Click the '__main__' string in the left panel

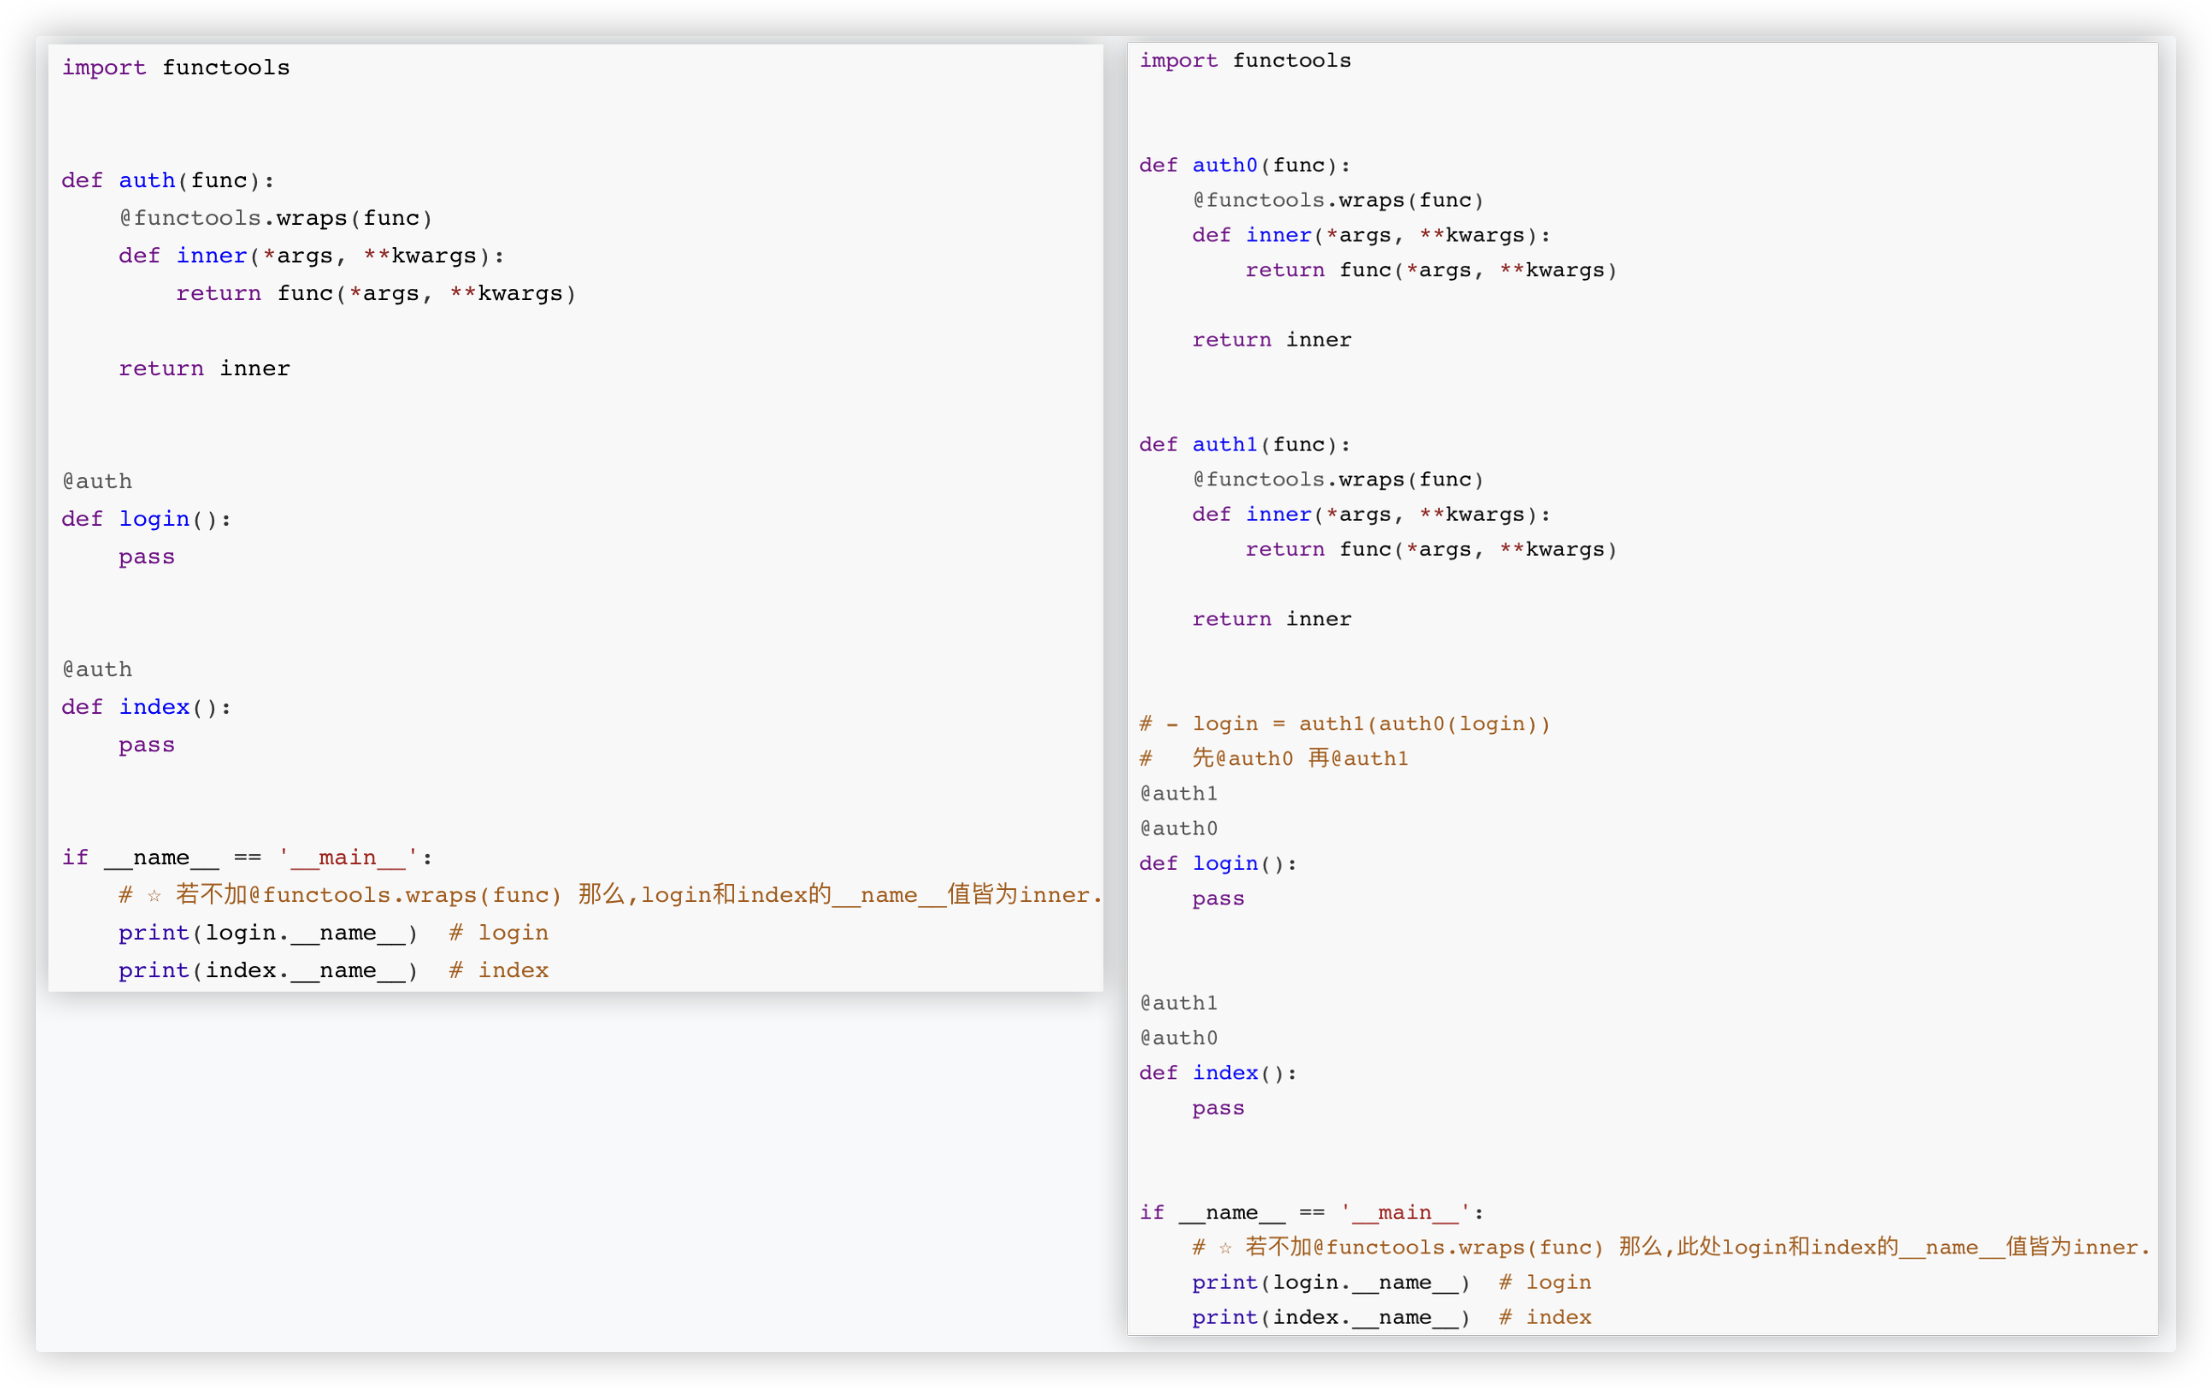(x=347, y=857)
